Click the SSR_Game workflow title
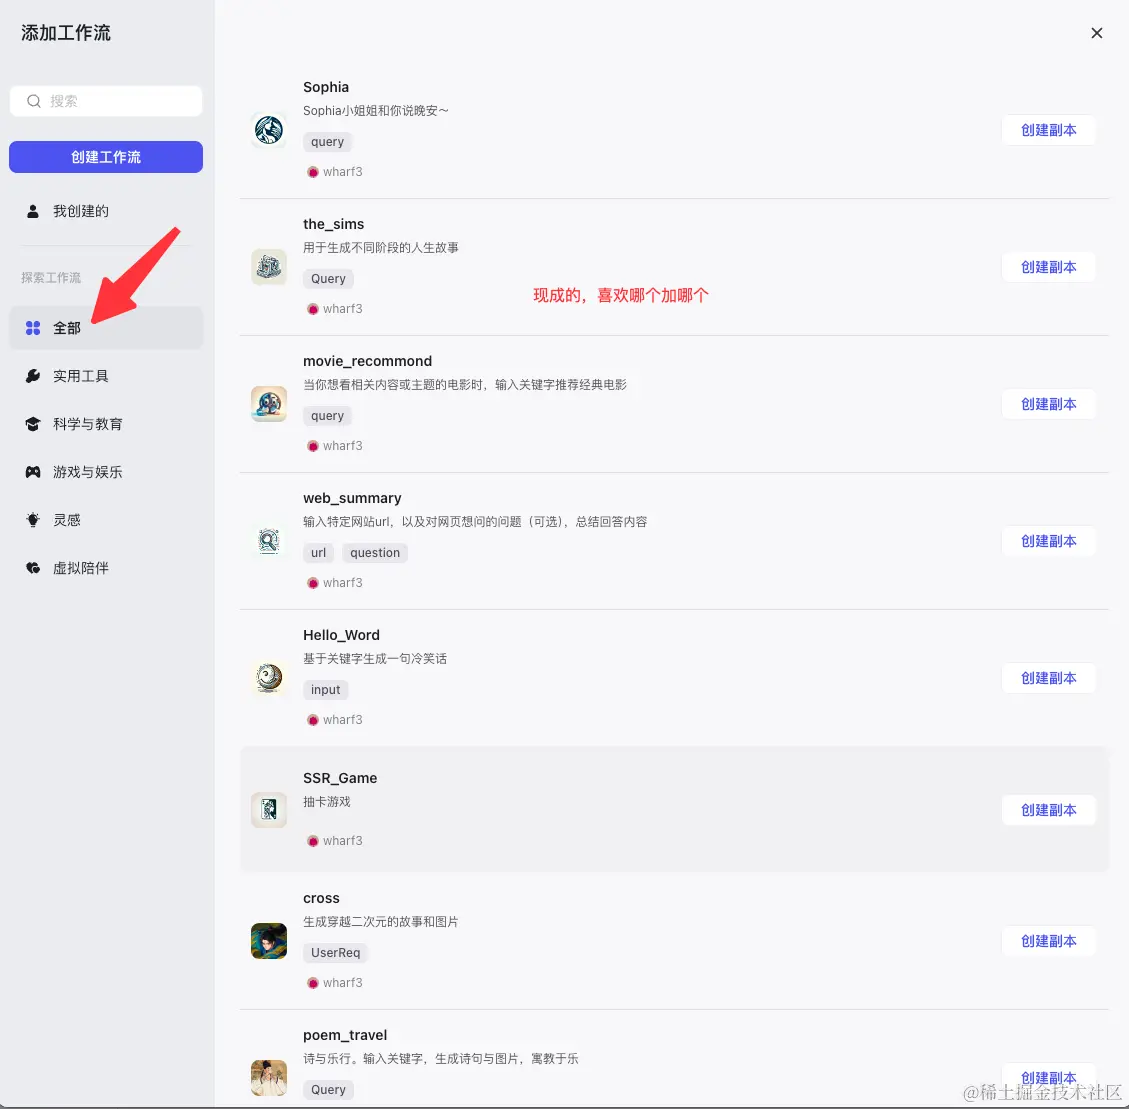1129x1109 pixels. [340, 778]
